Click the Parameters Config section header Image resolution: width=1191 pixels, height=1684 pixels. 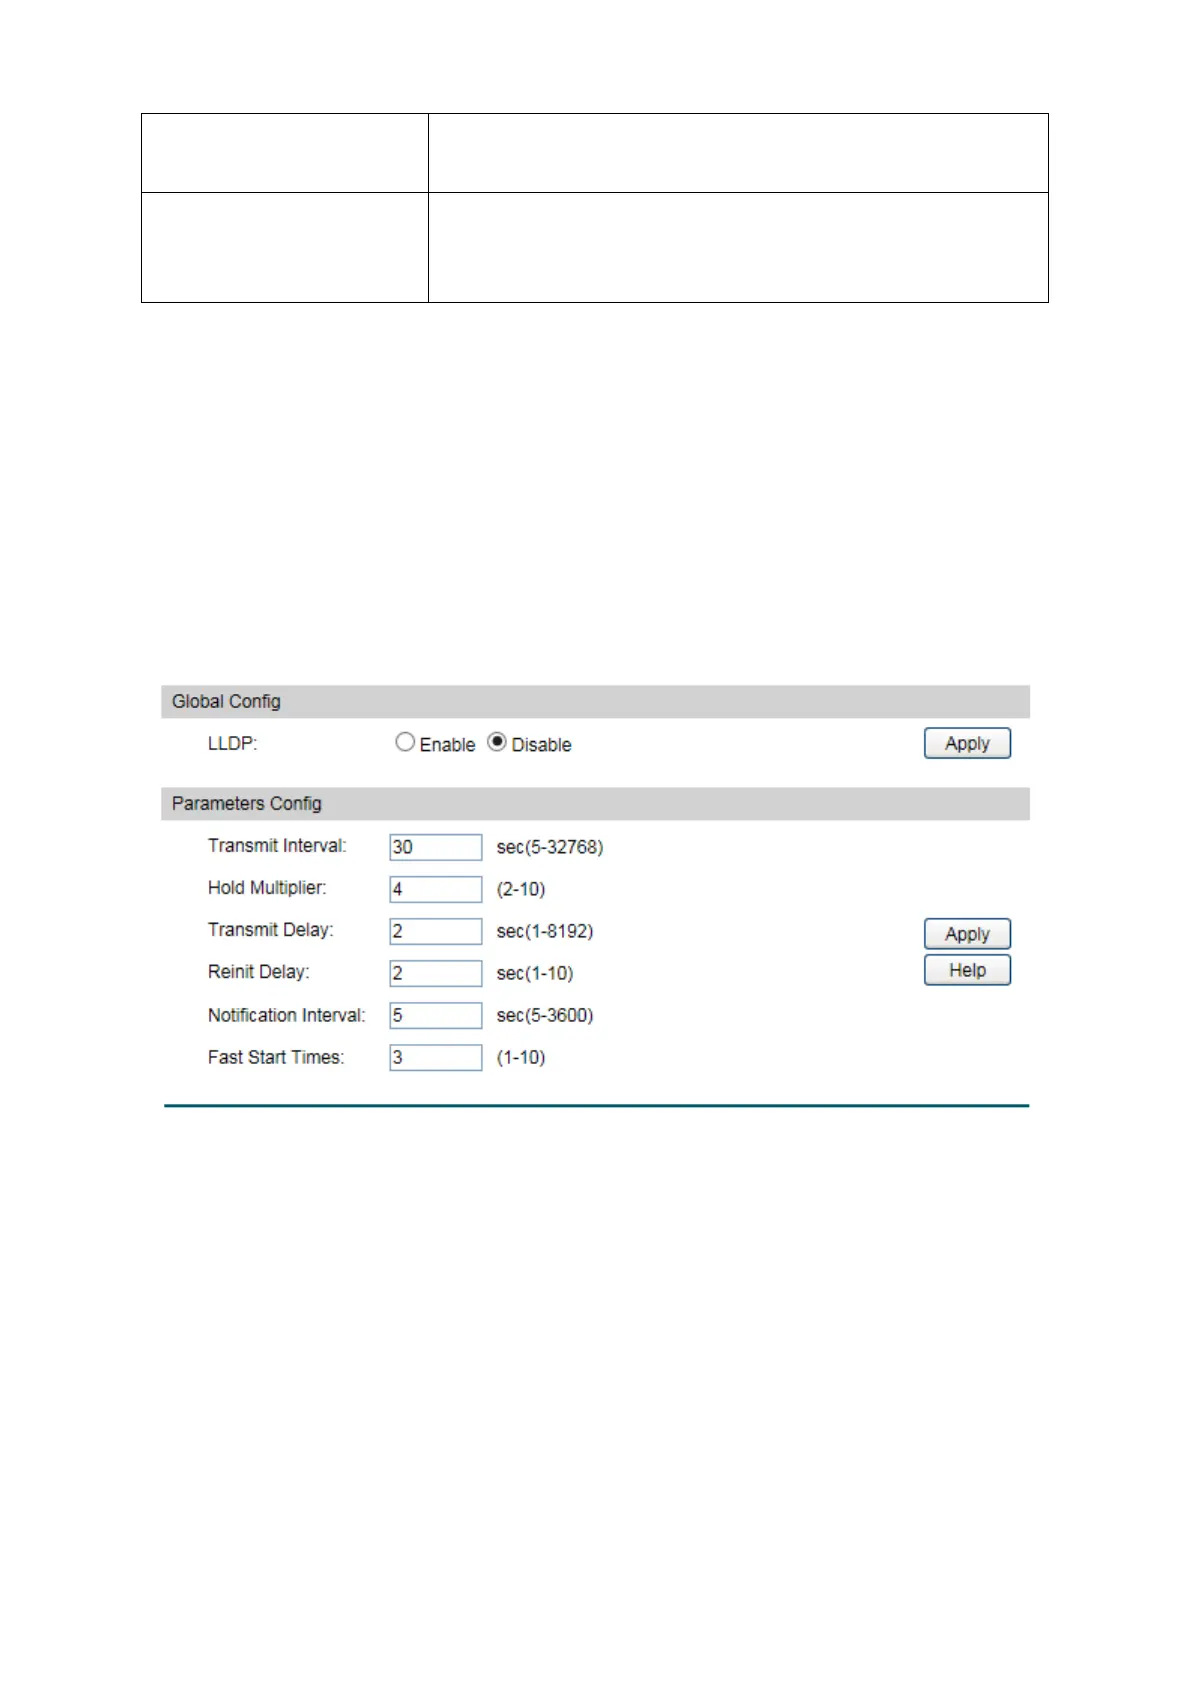click(x=595, y=804)
